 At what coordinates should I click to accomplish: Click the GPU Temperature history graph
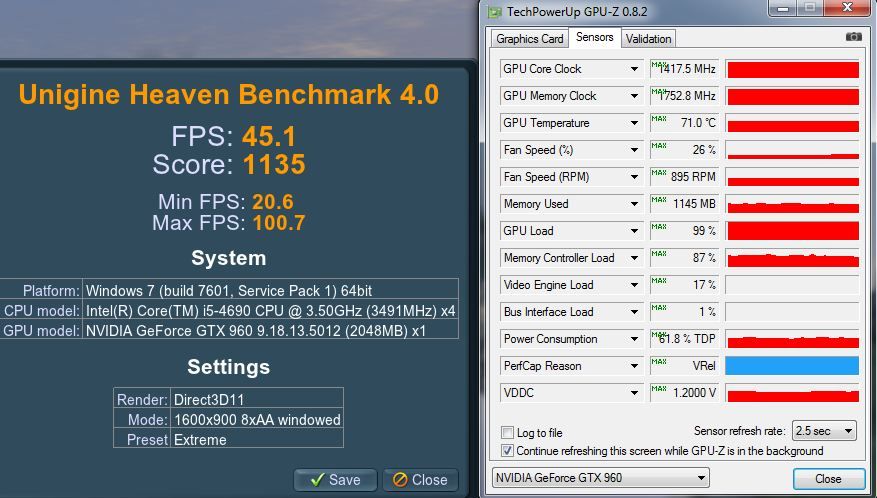click(x=792, y=123)
